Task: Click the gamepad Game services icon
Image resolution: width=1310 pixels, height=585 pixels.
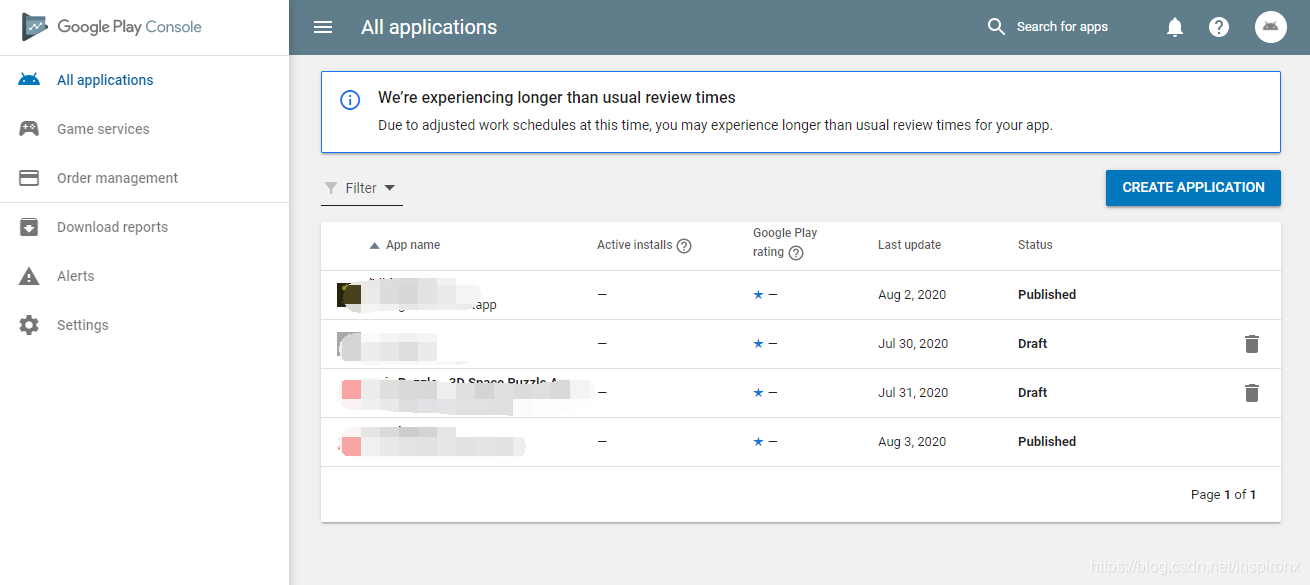Action: point(29,129)
